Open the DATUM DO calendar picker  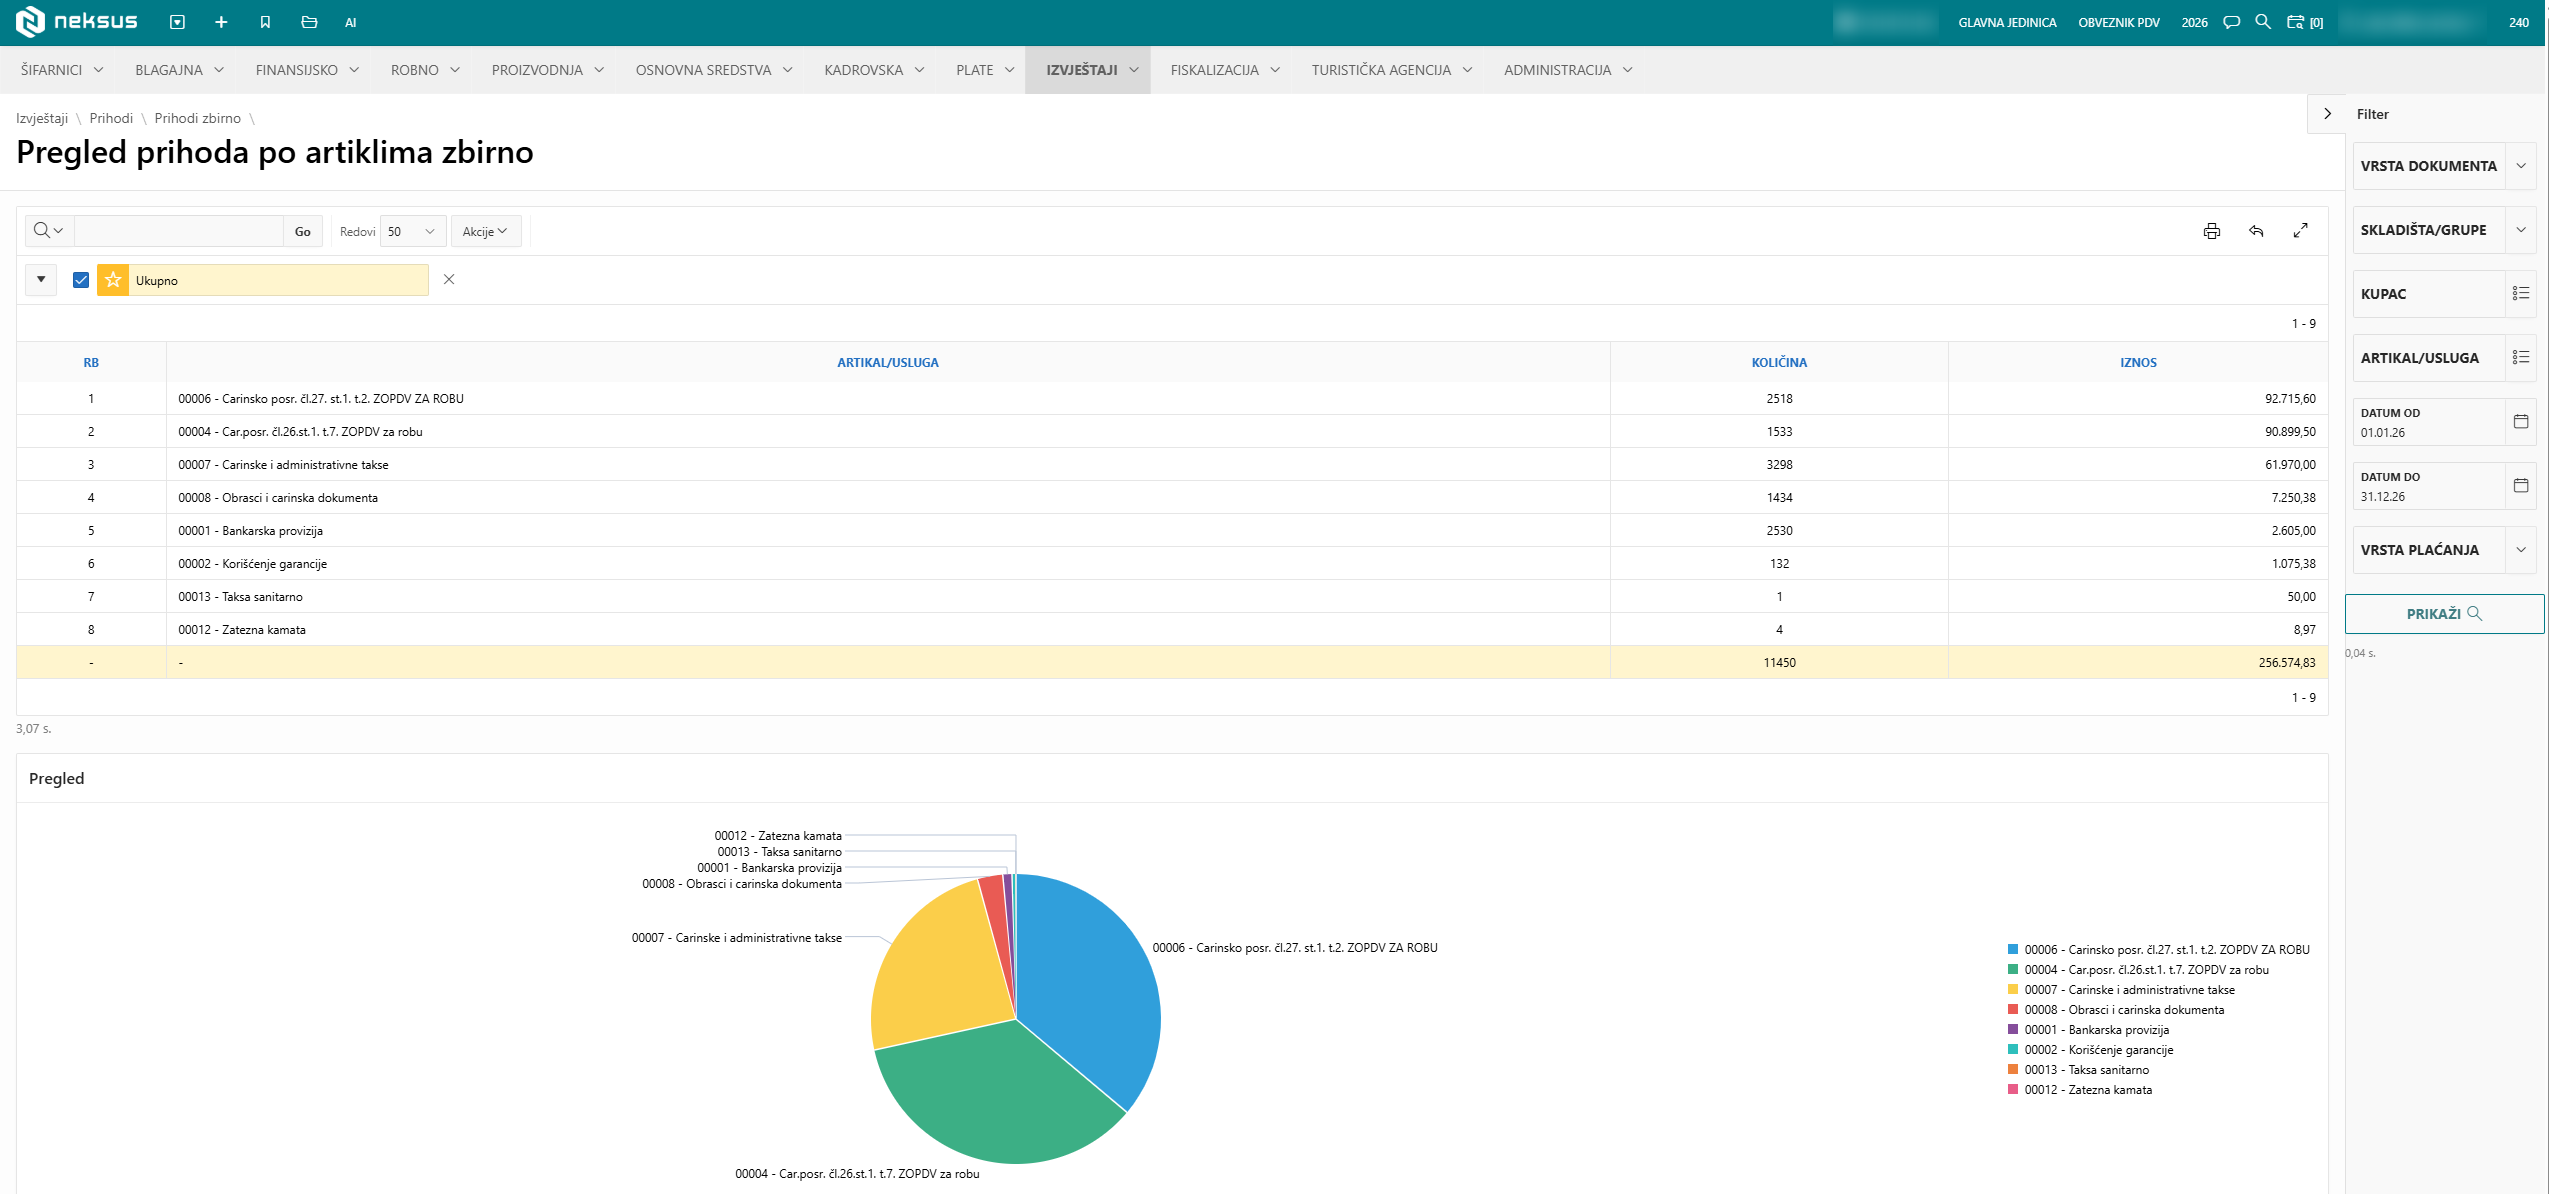2520,485
